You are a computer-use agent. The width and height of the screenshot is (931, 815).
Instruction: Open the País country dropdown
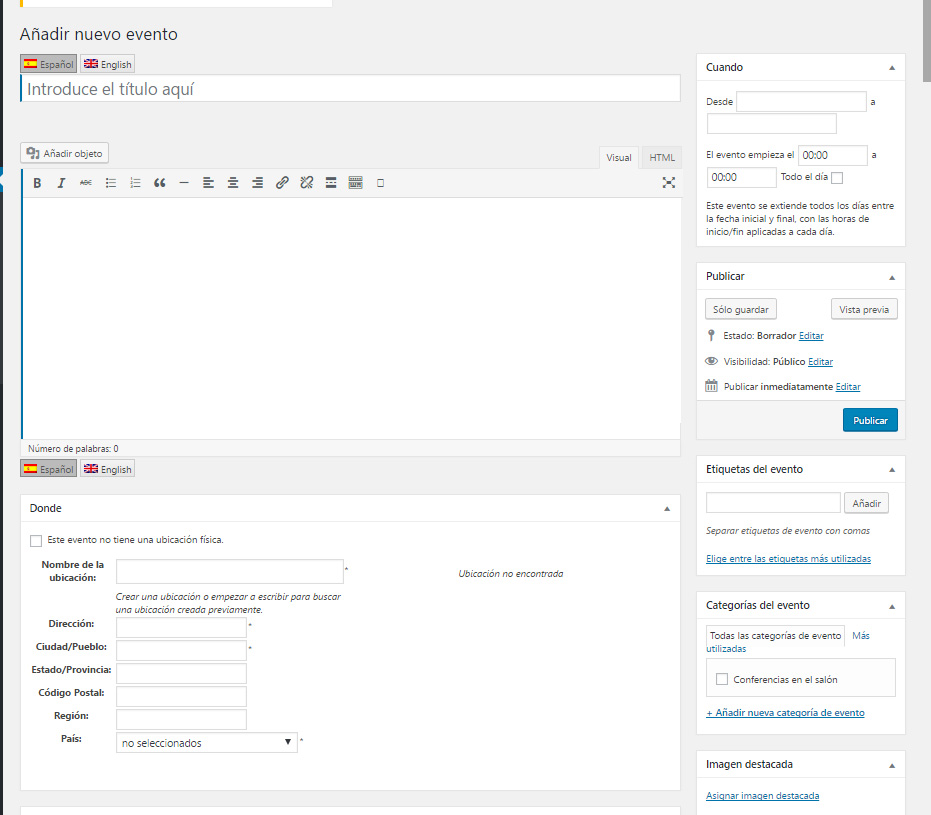tap(207, 743)
